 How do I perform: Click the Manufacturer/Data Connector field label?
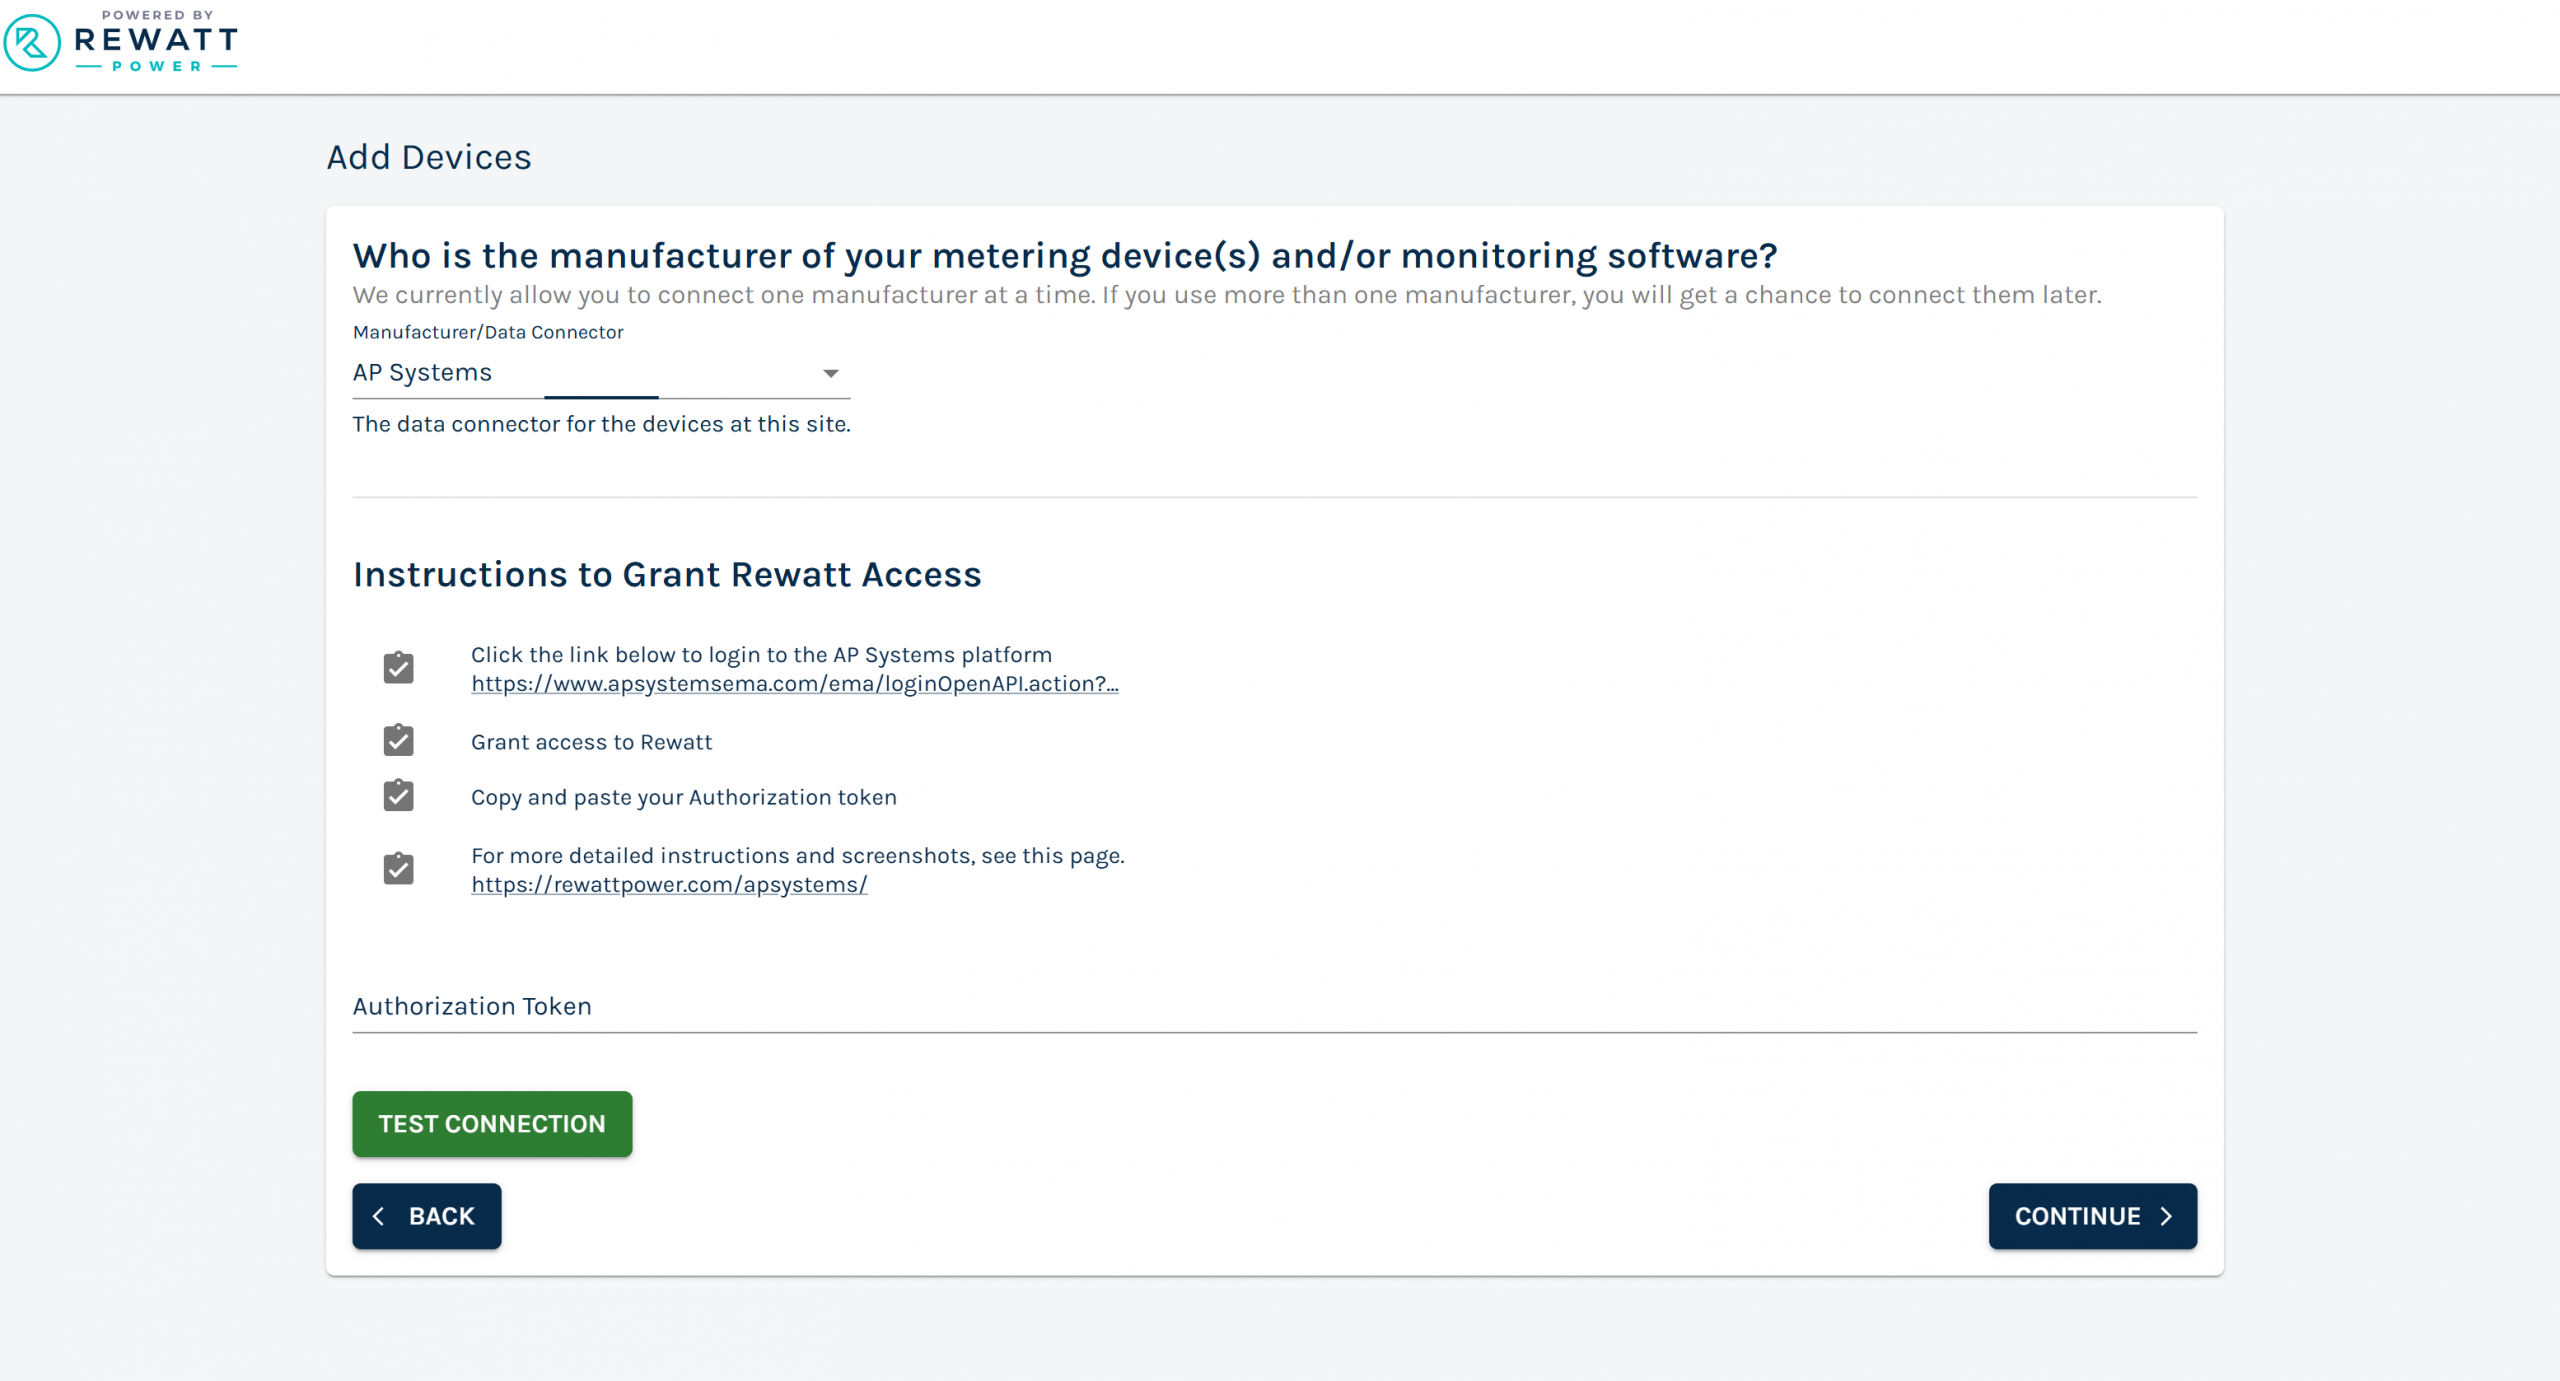[x=488, y=332]
